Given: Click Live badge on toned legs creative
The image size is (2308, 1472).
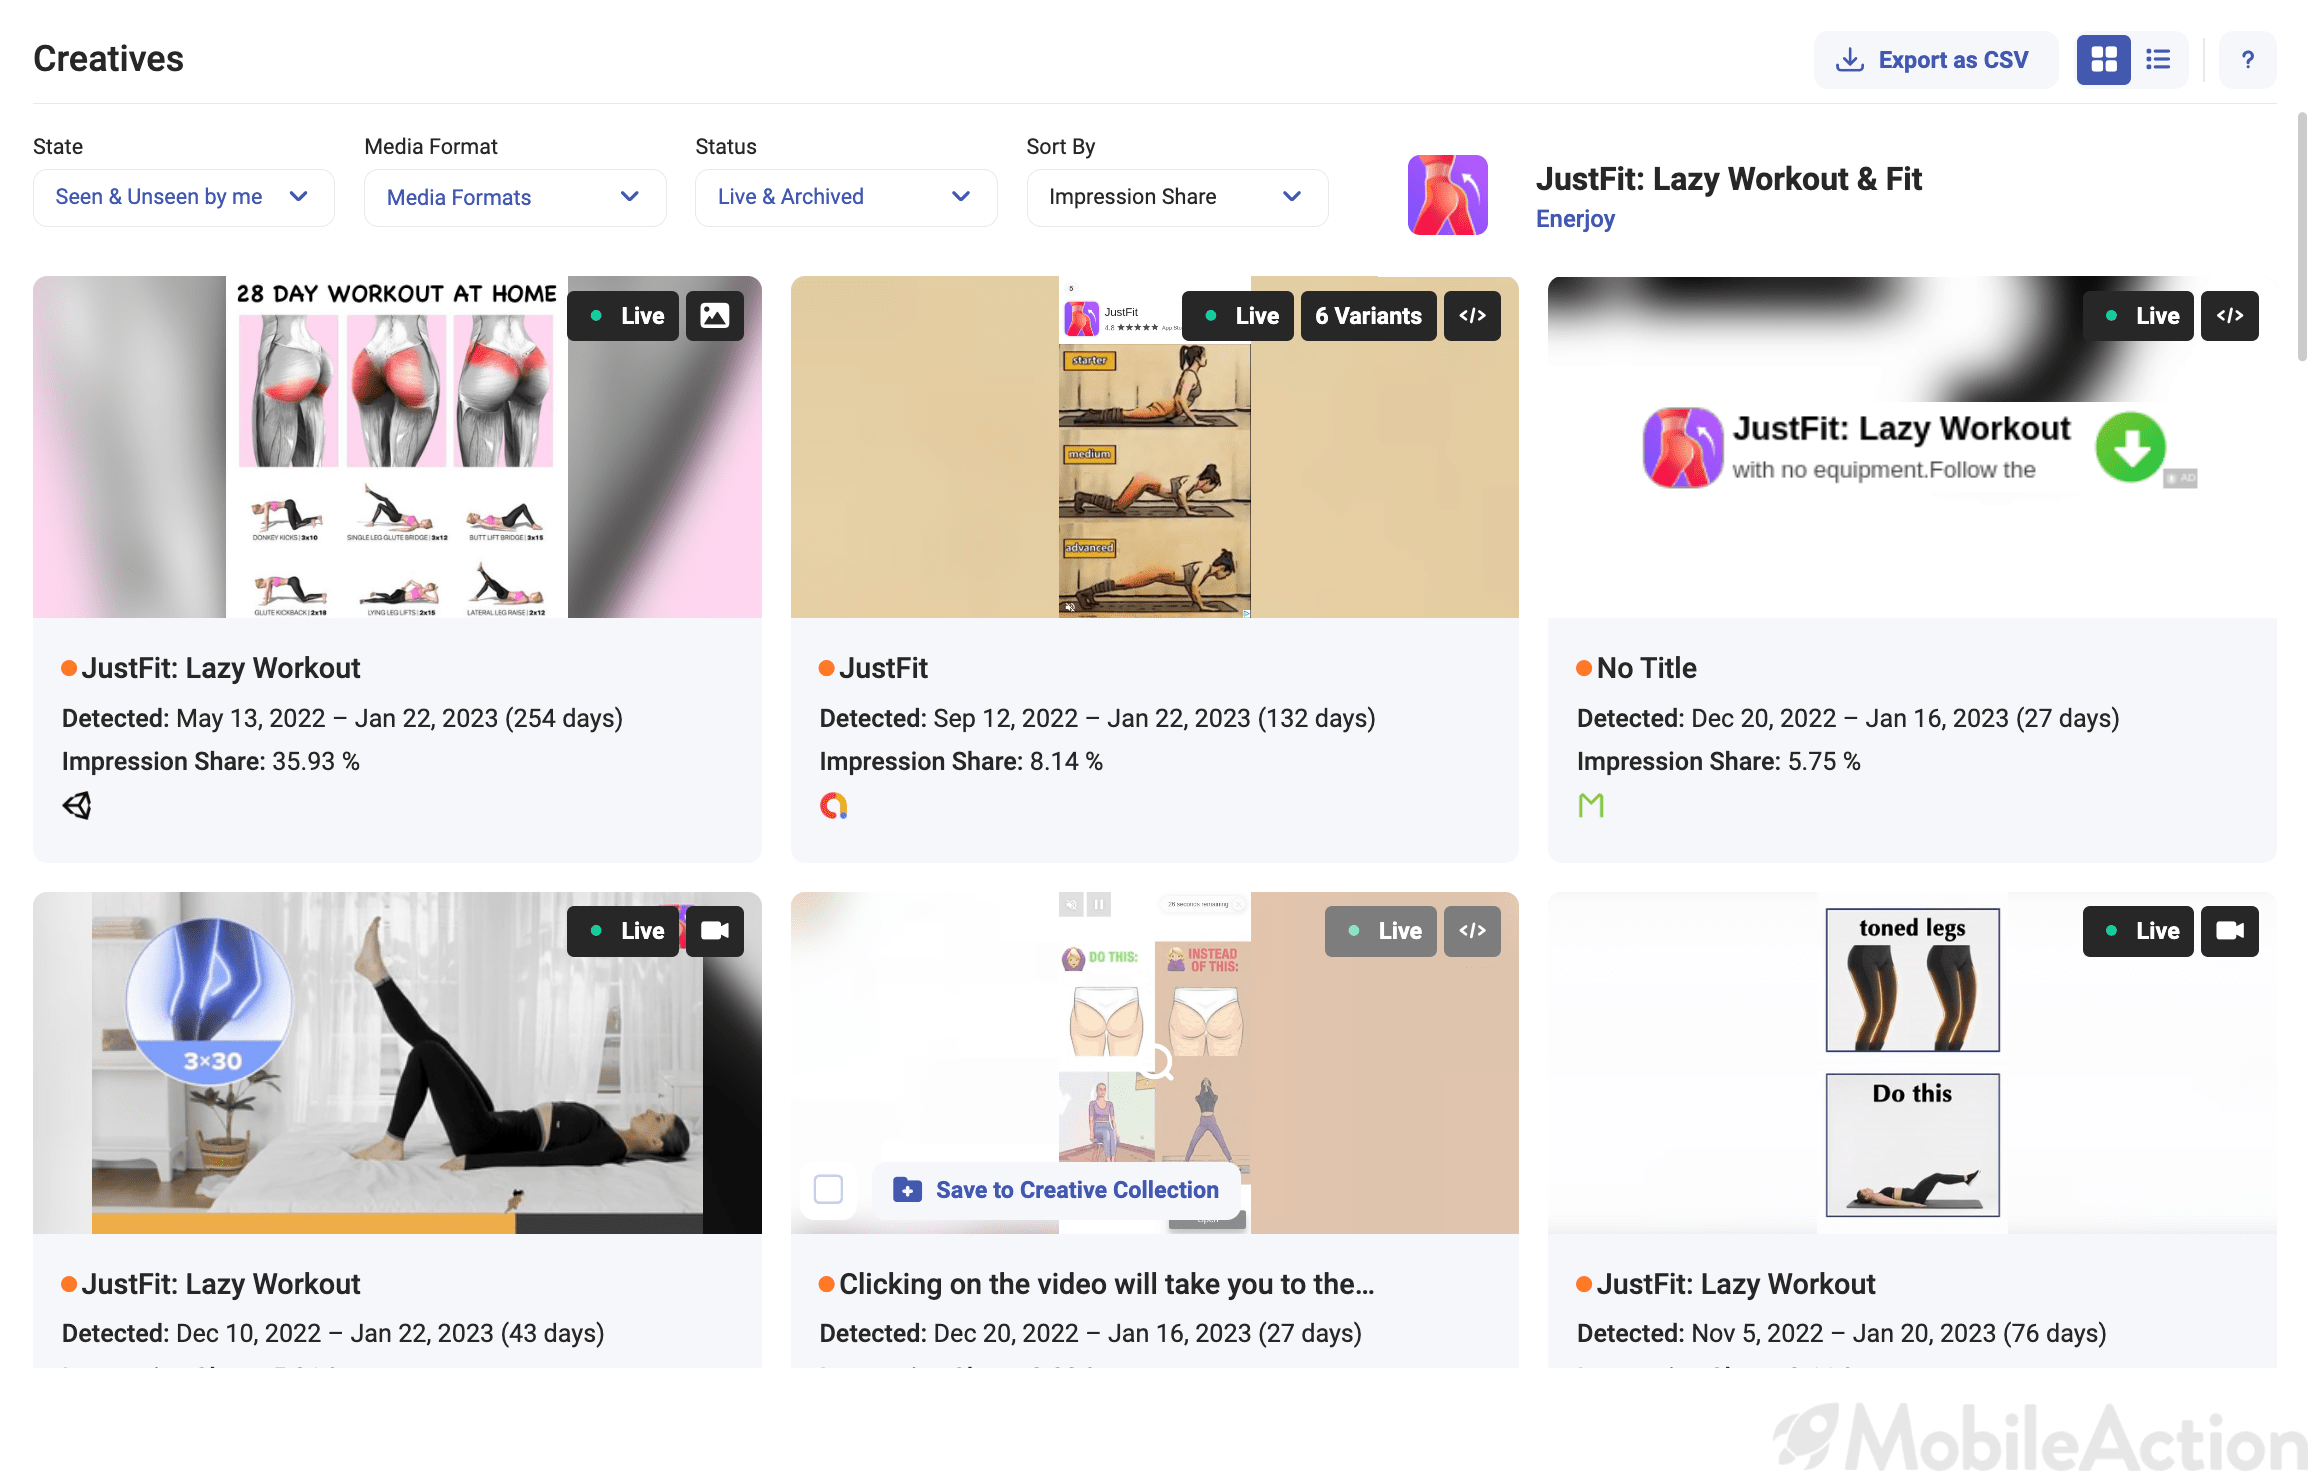Looking at the screenshot, I should [2138, 931].
